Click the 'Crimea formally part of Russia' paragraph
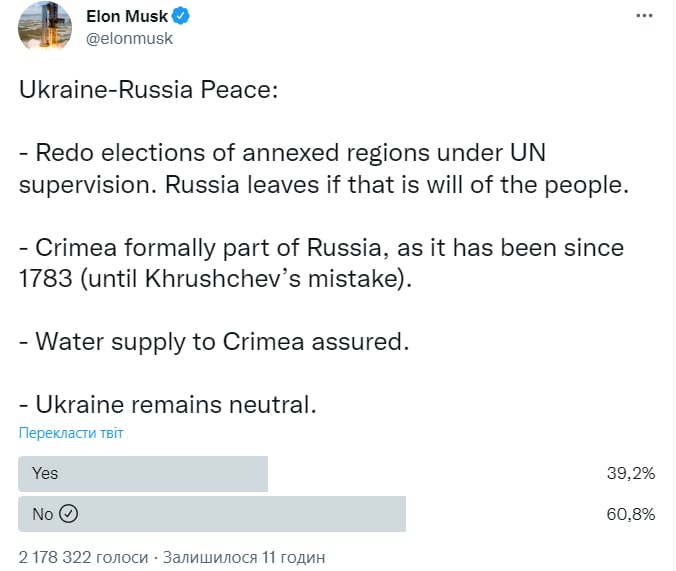676x571 pixels. pyautogui.click(x=320, y=262)
